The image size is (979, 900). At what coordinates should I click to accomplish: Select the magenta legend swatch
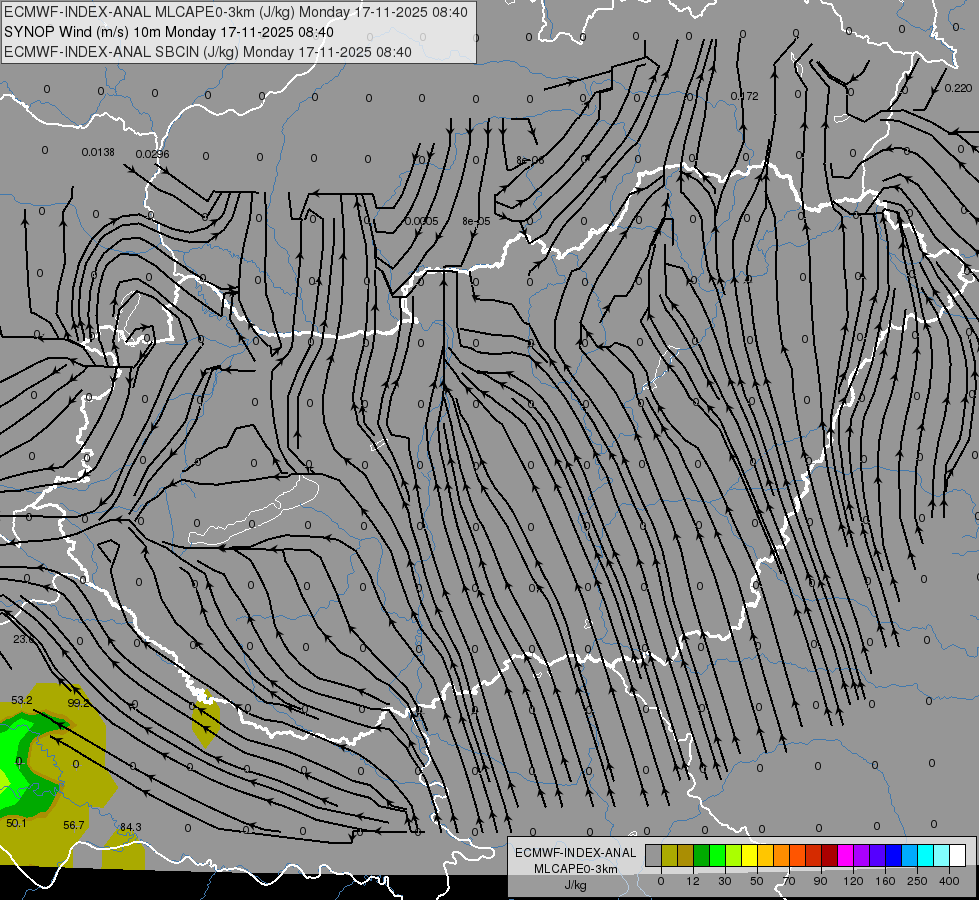click(x=846, y=855)
